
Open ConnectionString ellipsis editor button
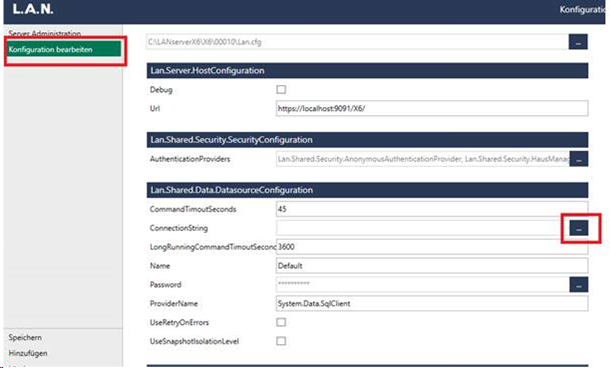[579, 228]
